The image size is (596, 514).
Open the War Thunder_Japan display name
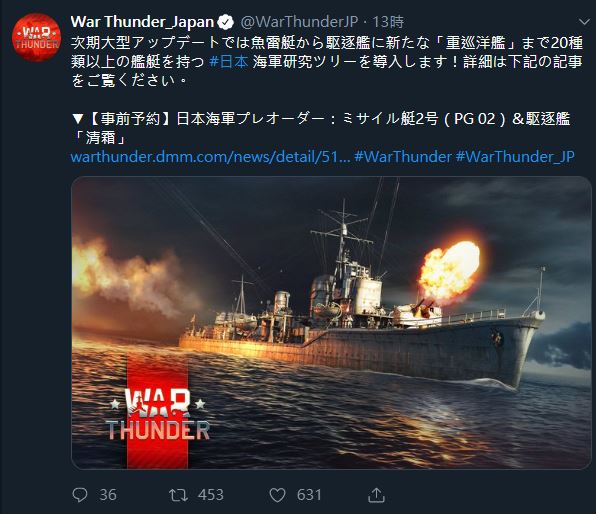point(143,22)
